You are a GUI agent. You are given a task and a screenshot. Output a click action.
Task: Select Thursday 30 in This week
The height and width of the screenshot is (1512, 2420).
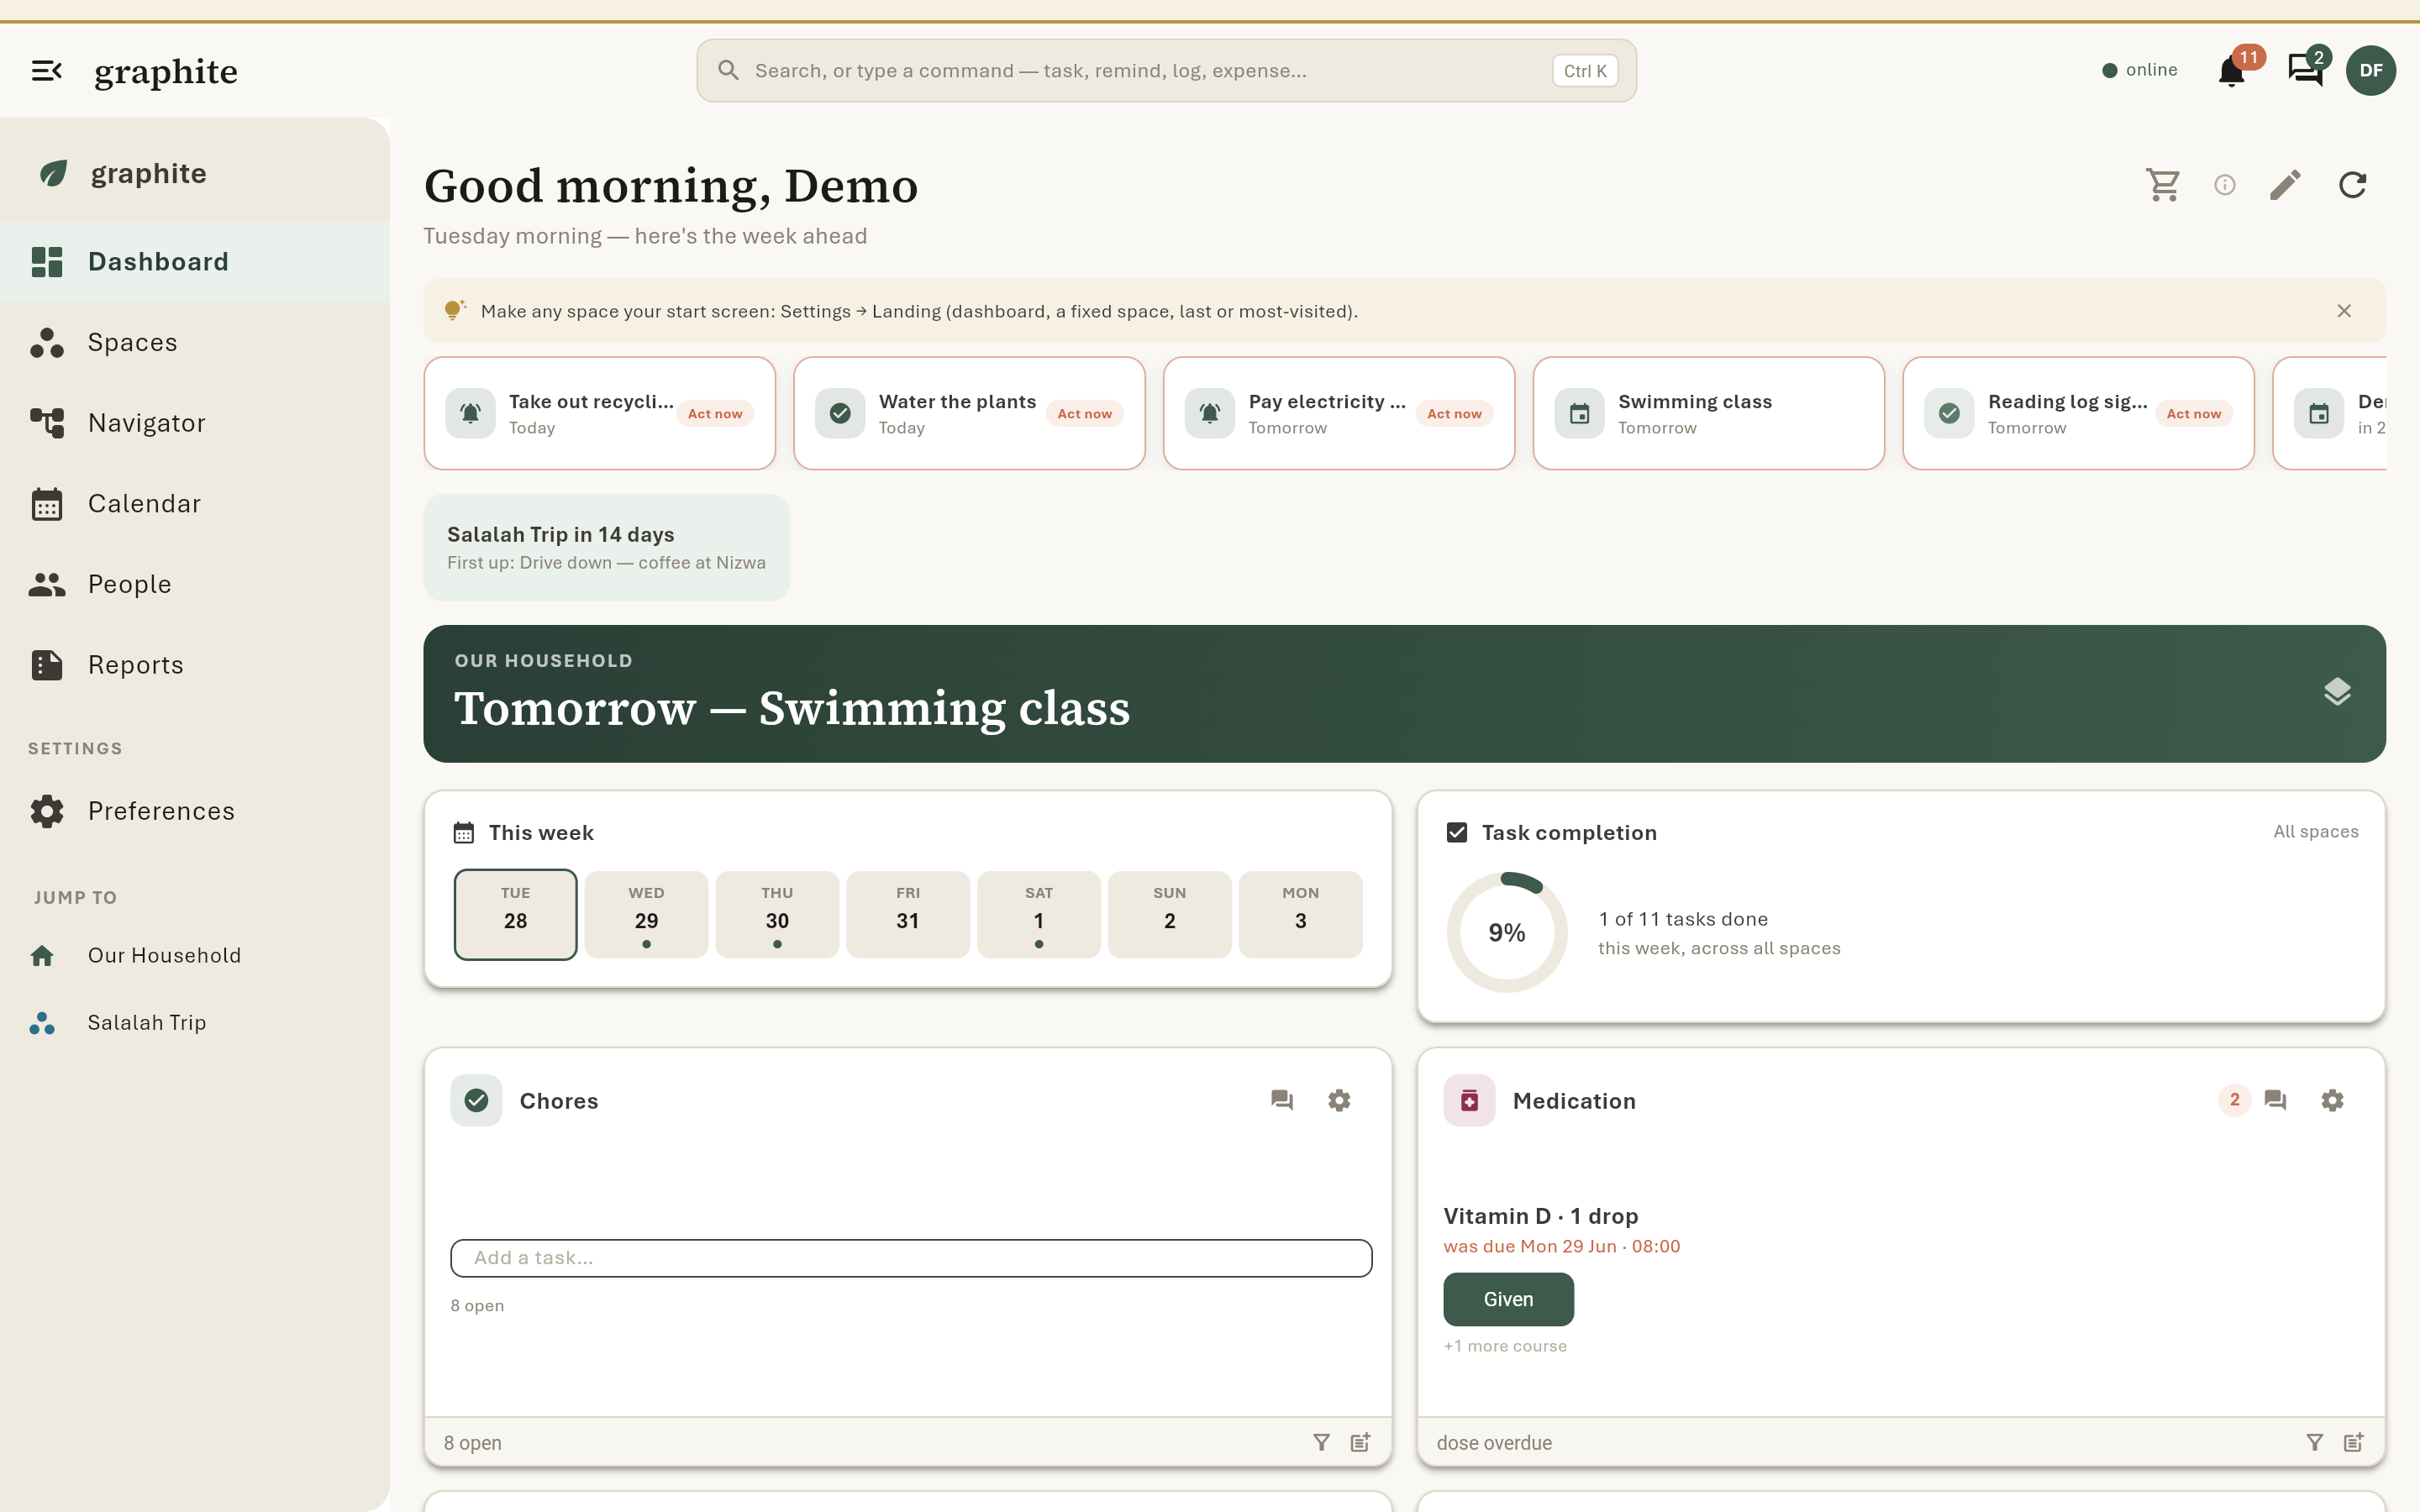click(777, 914)
